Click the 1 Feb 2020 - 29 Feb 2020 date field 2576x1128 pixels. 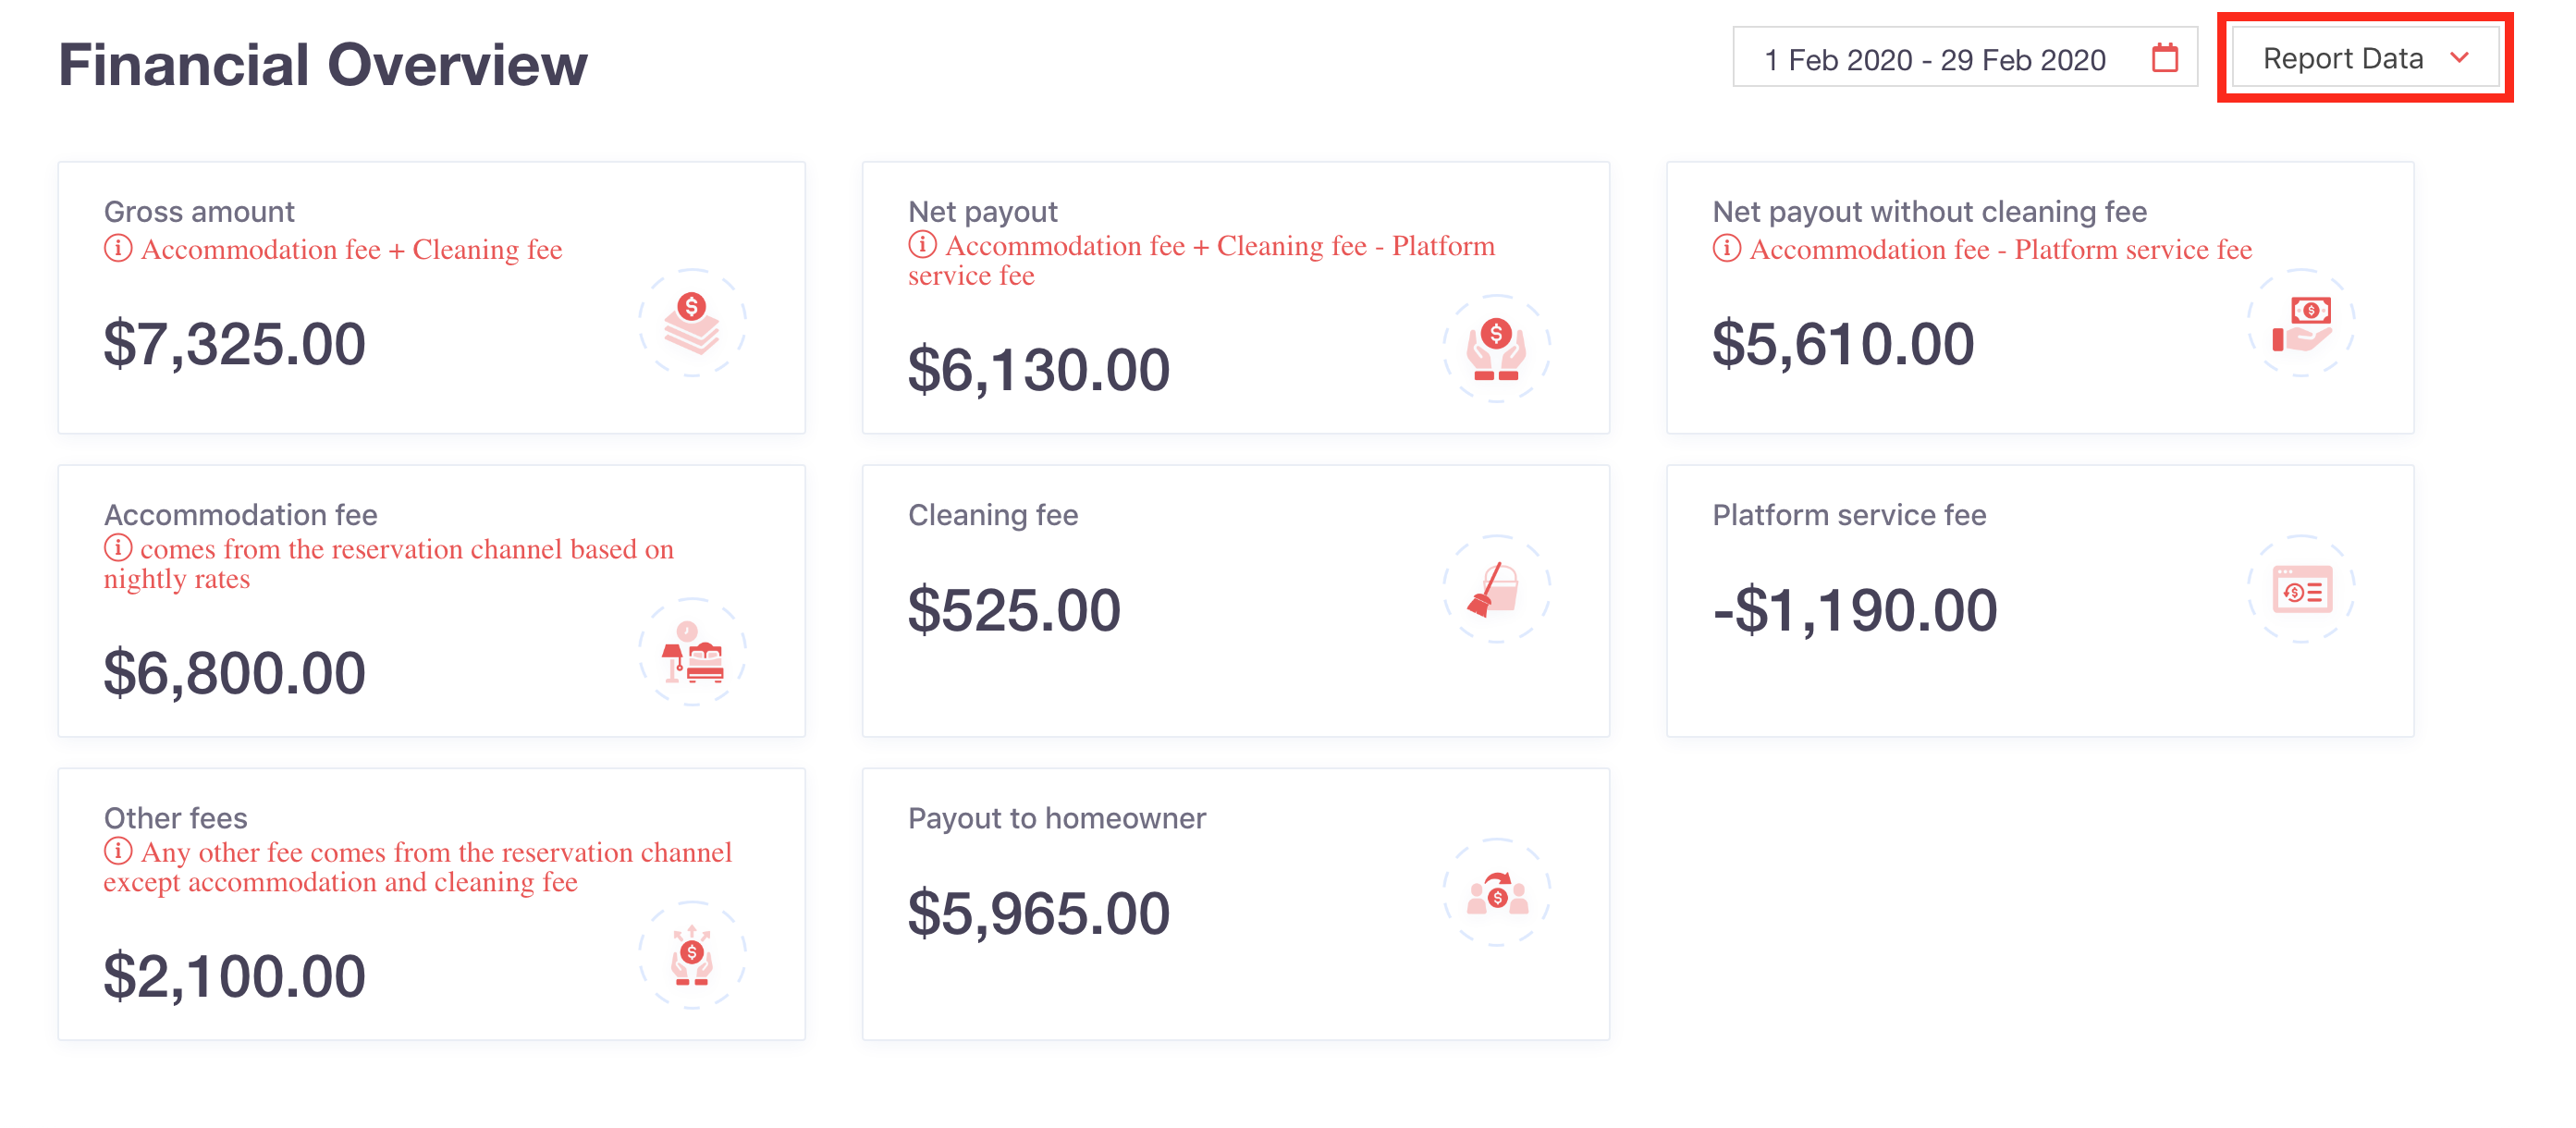pyautogui.click(x=1965, y=58)
